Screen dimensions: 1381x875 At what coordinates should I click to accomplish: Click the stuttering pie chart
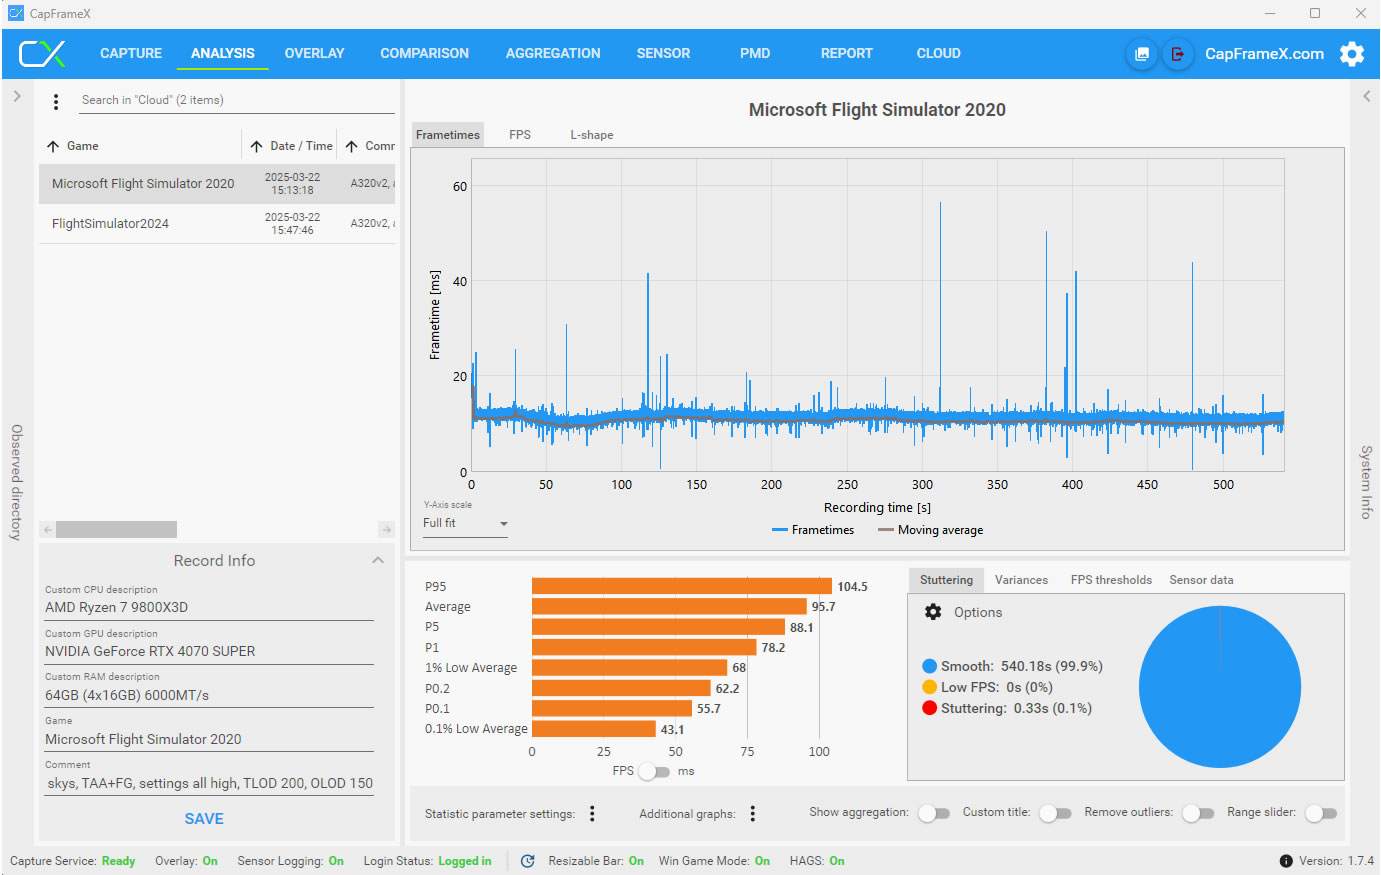click(1220, 687)
